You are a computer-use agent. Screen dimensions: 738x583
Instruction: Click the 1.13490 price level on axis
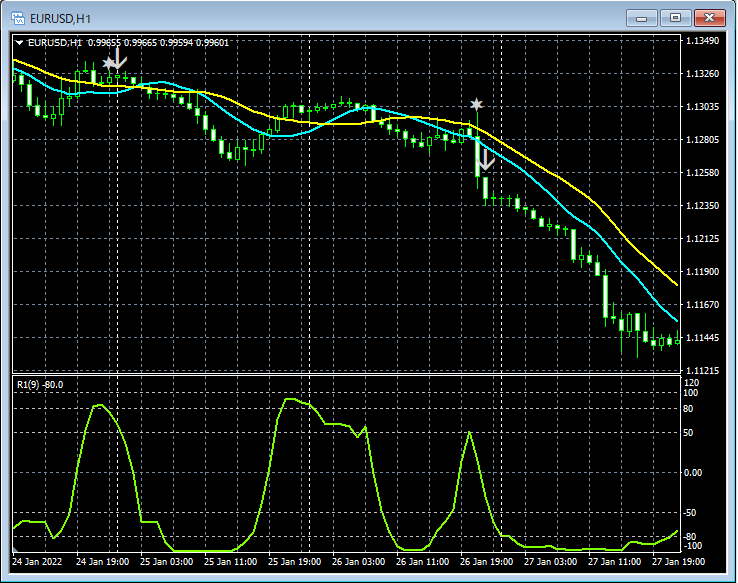point(703,41)
